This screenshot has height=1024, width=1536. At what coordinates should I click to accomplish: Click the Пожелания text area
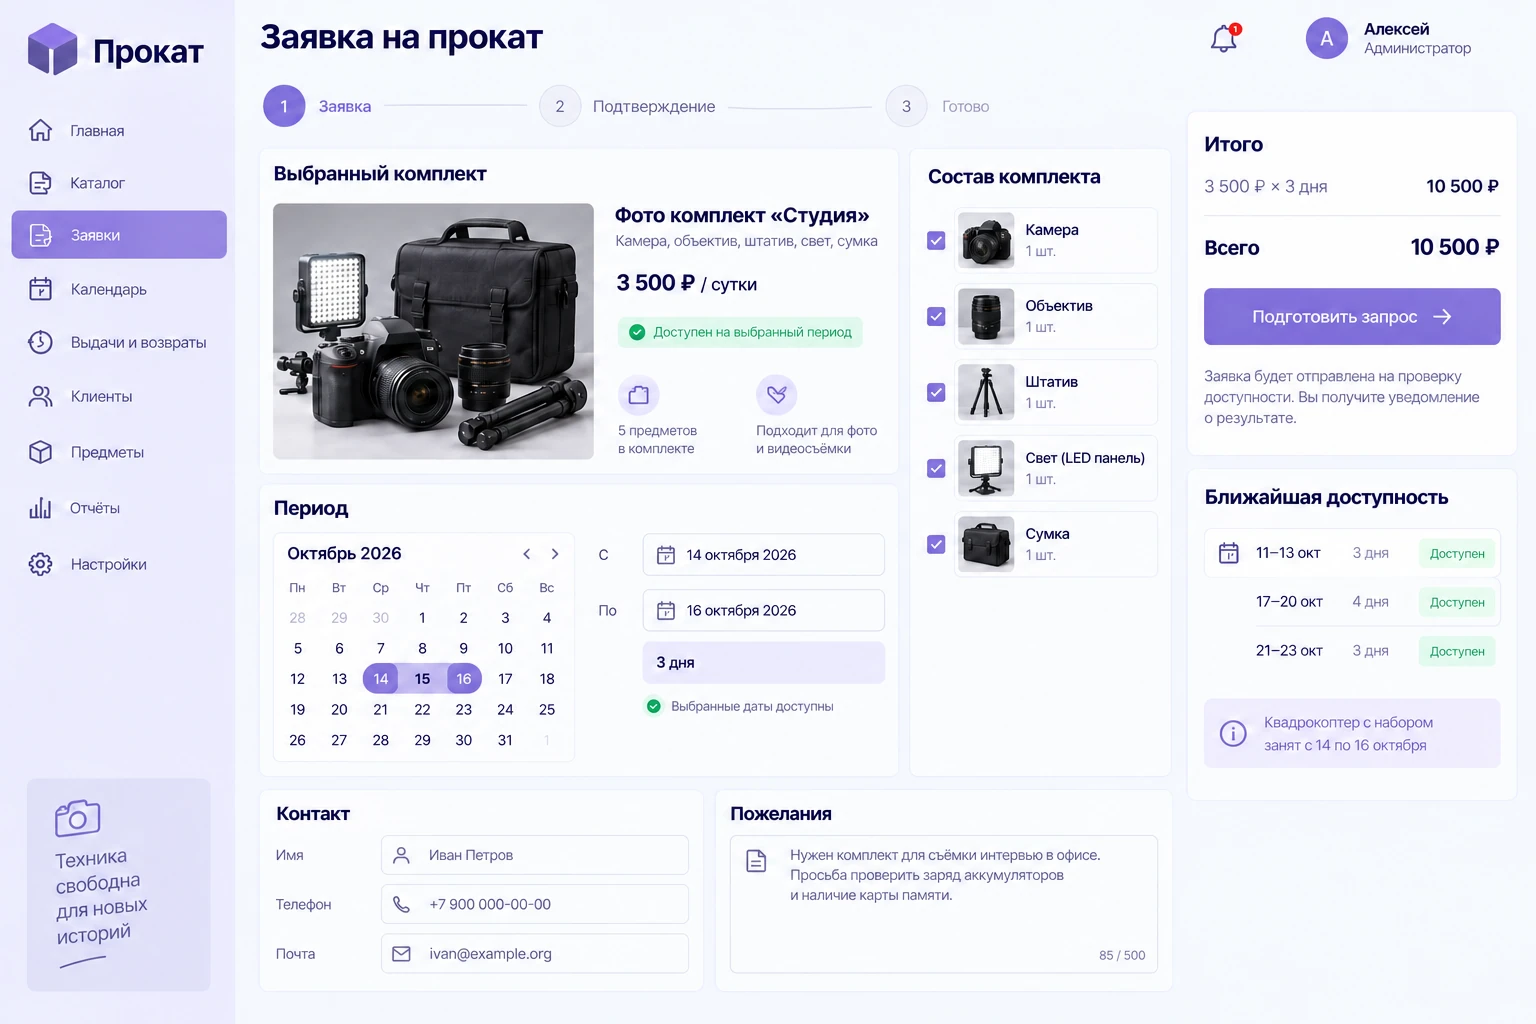click(x=944, y=904)
